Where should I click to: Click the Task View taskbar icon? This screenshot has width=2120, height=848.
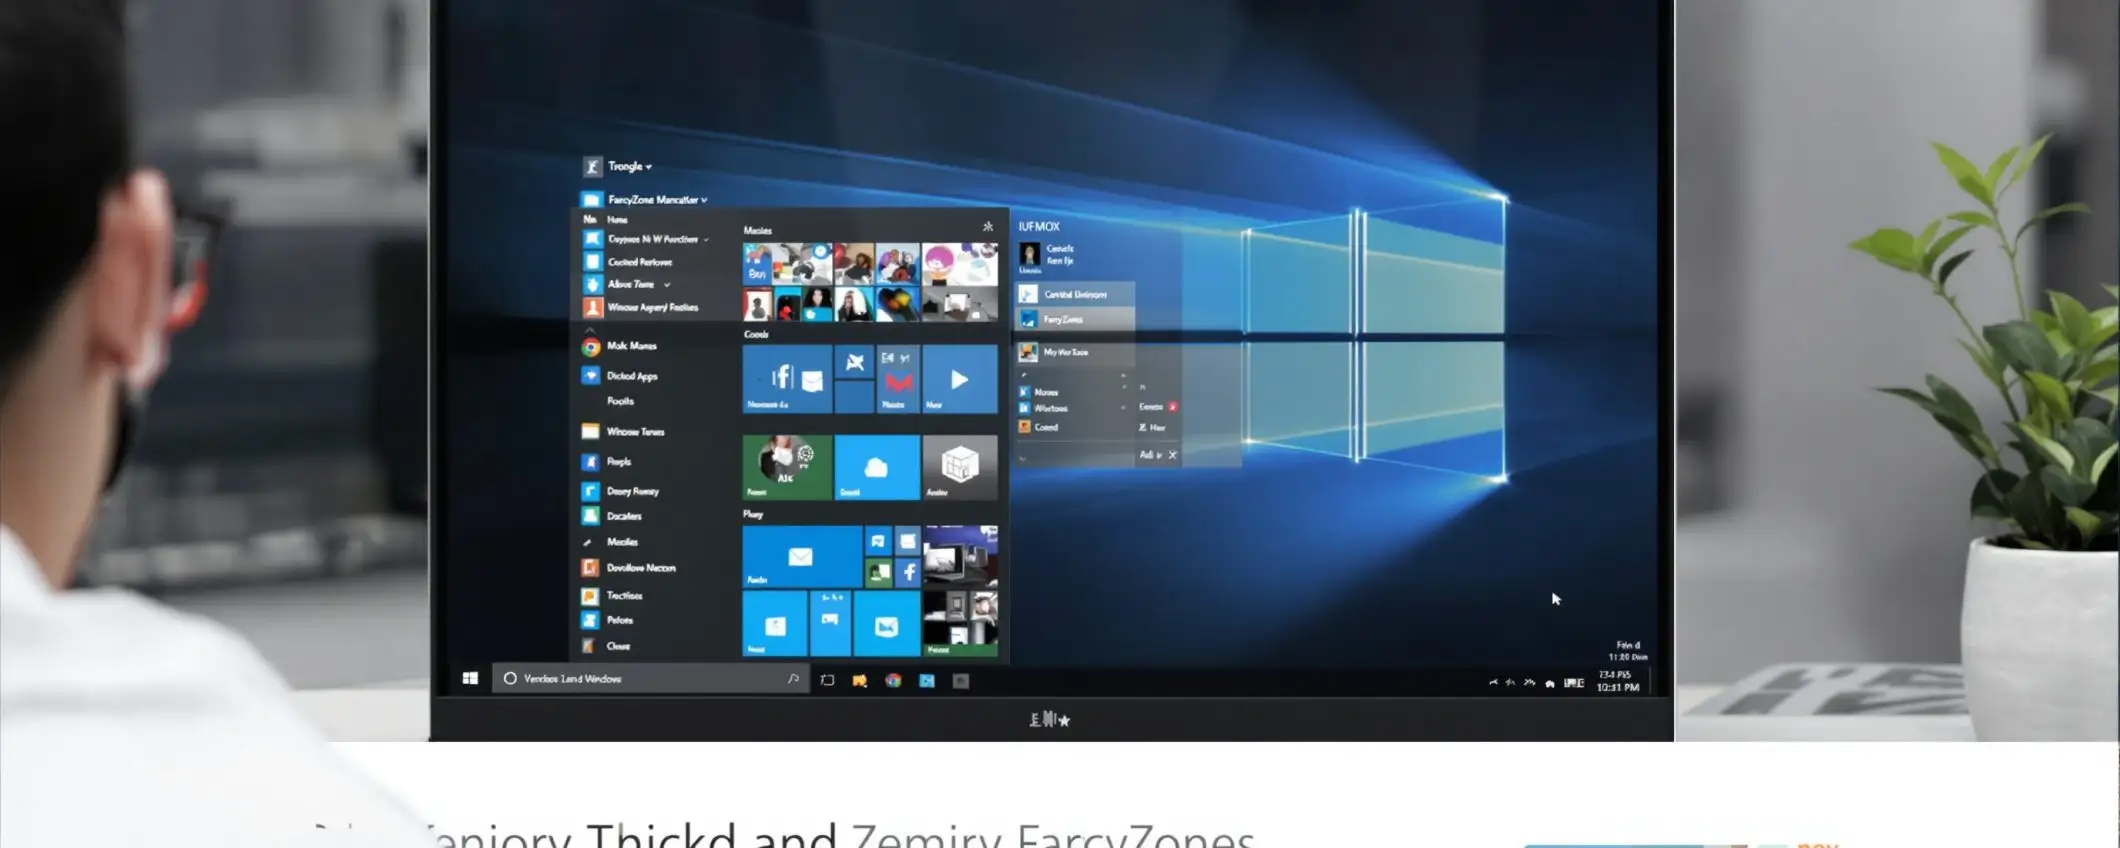pyautogui.click(x=827, y=681)
